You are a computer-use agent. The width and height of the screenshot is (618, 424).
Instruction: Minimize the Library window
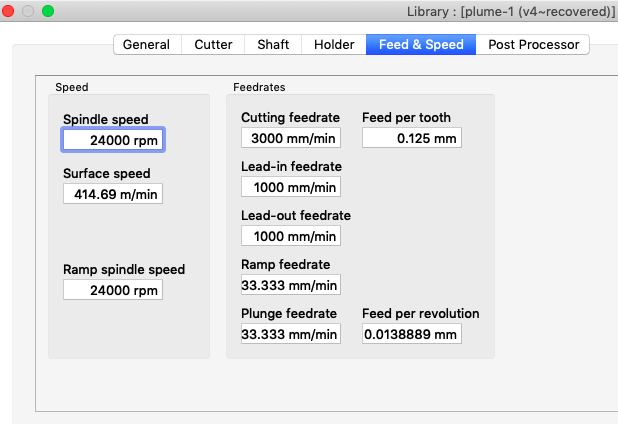pos(28,11)
